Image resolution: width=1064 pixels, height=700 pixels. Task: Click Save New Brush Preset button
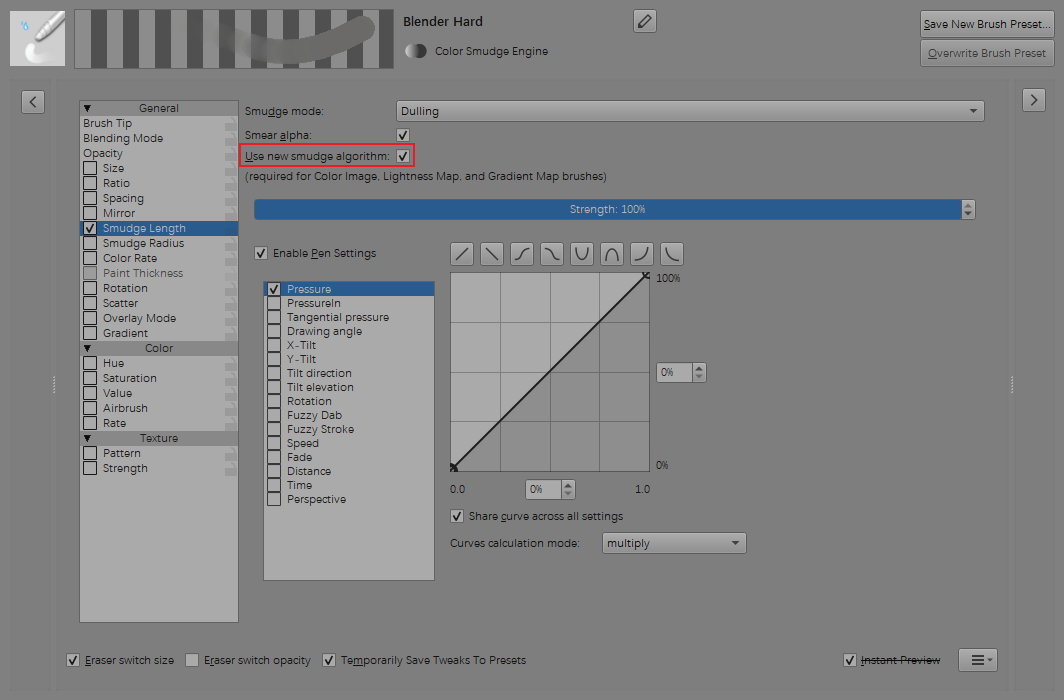987,24
